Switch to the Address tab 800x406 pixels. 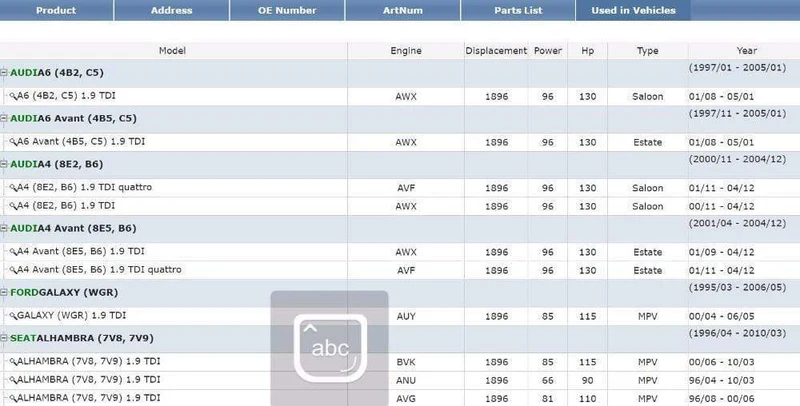171,10
